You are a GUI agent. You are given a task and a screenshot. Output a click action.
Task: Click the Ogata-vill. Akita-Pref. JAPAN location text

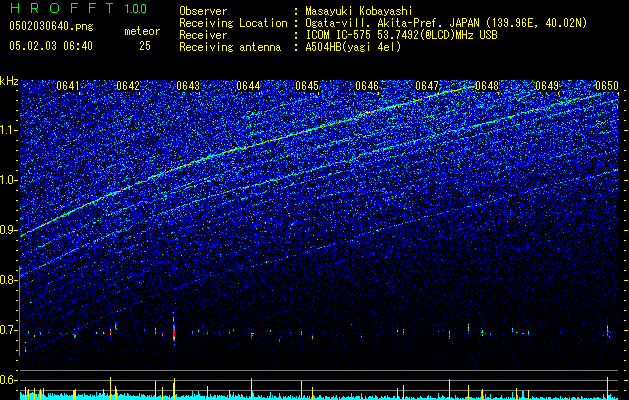[446, 23]
